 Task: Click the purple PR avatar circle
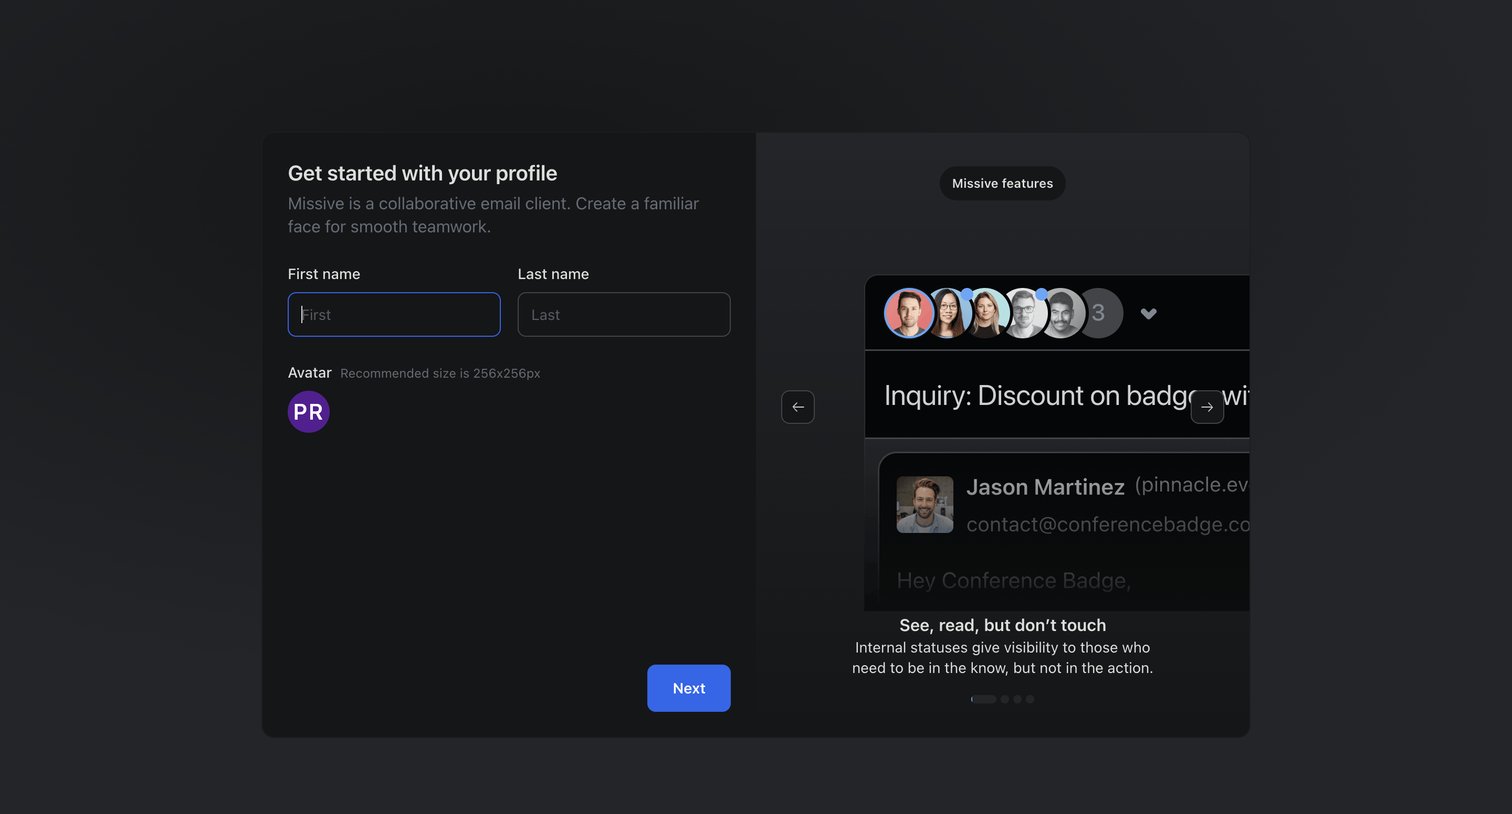309,412
